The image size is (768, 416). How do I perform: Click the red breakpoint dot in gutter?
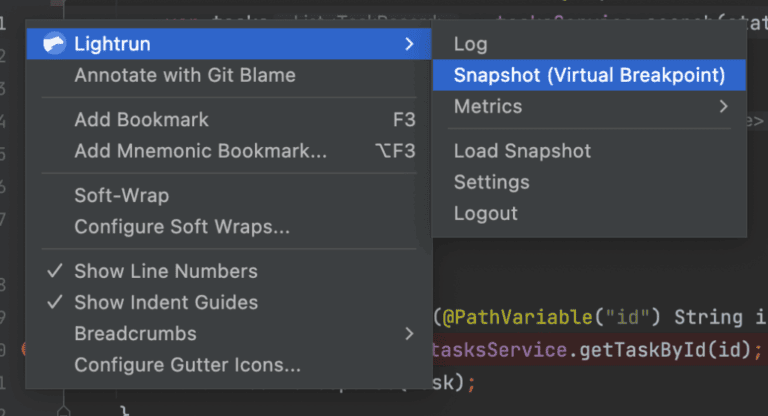click(x=23, y=349)
